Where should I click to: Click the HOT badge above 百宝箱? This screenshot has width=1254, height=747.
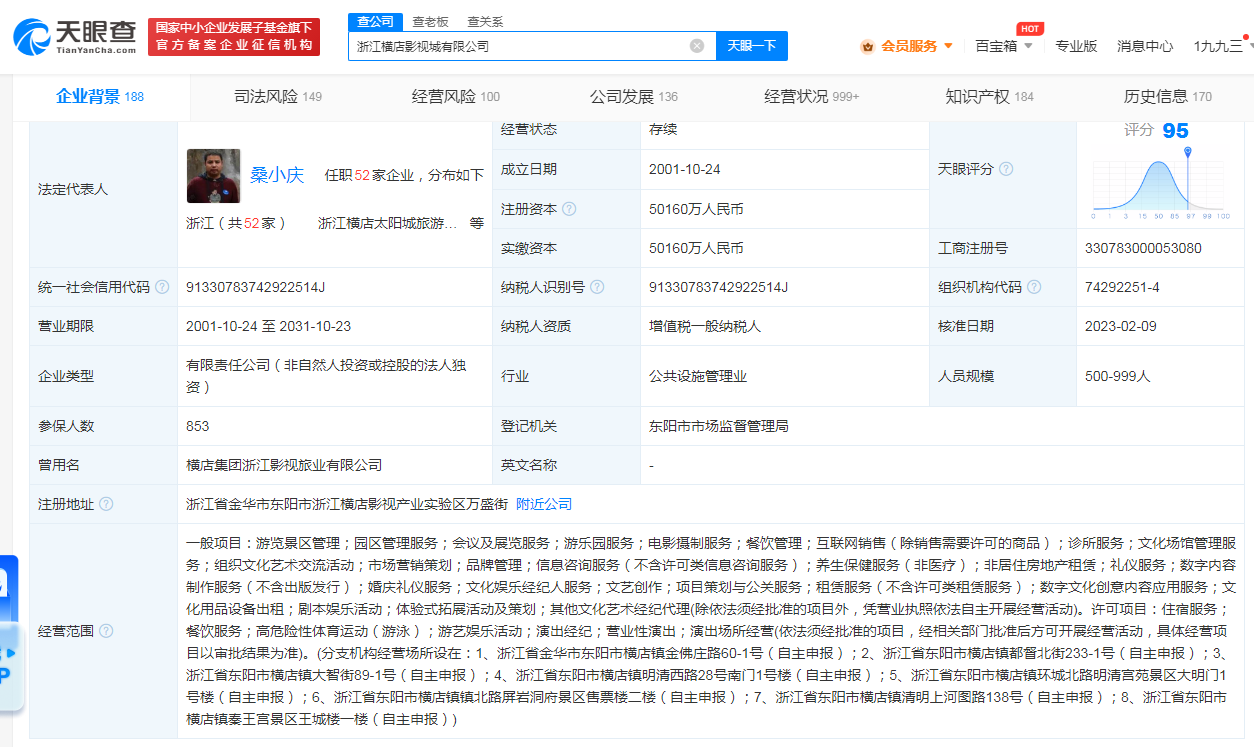(x=1030, y=28)
